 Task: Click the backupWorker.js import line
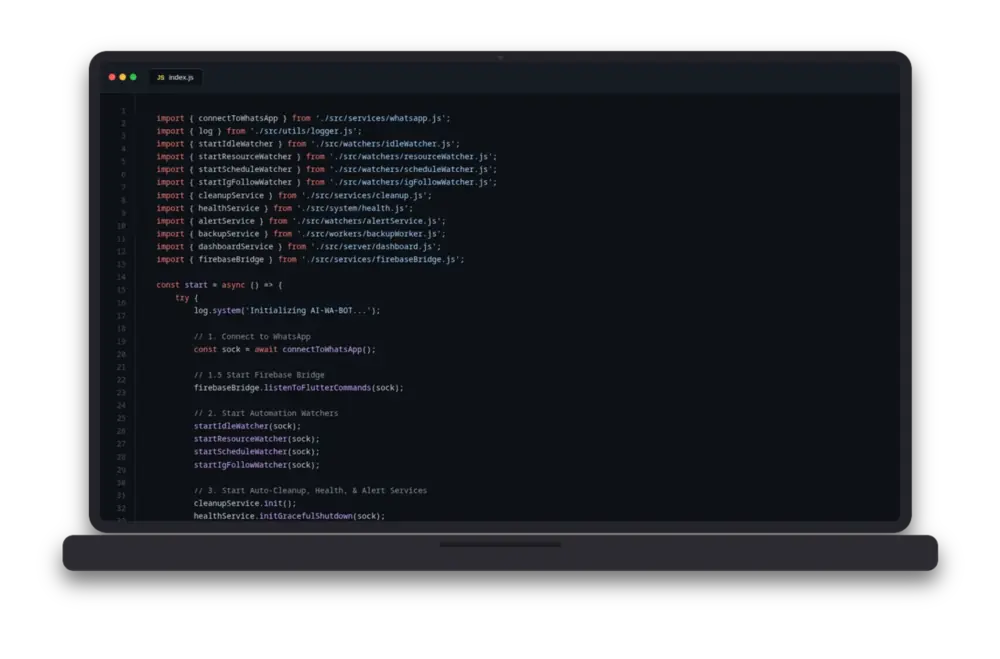[x=301, y=233]
